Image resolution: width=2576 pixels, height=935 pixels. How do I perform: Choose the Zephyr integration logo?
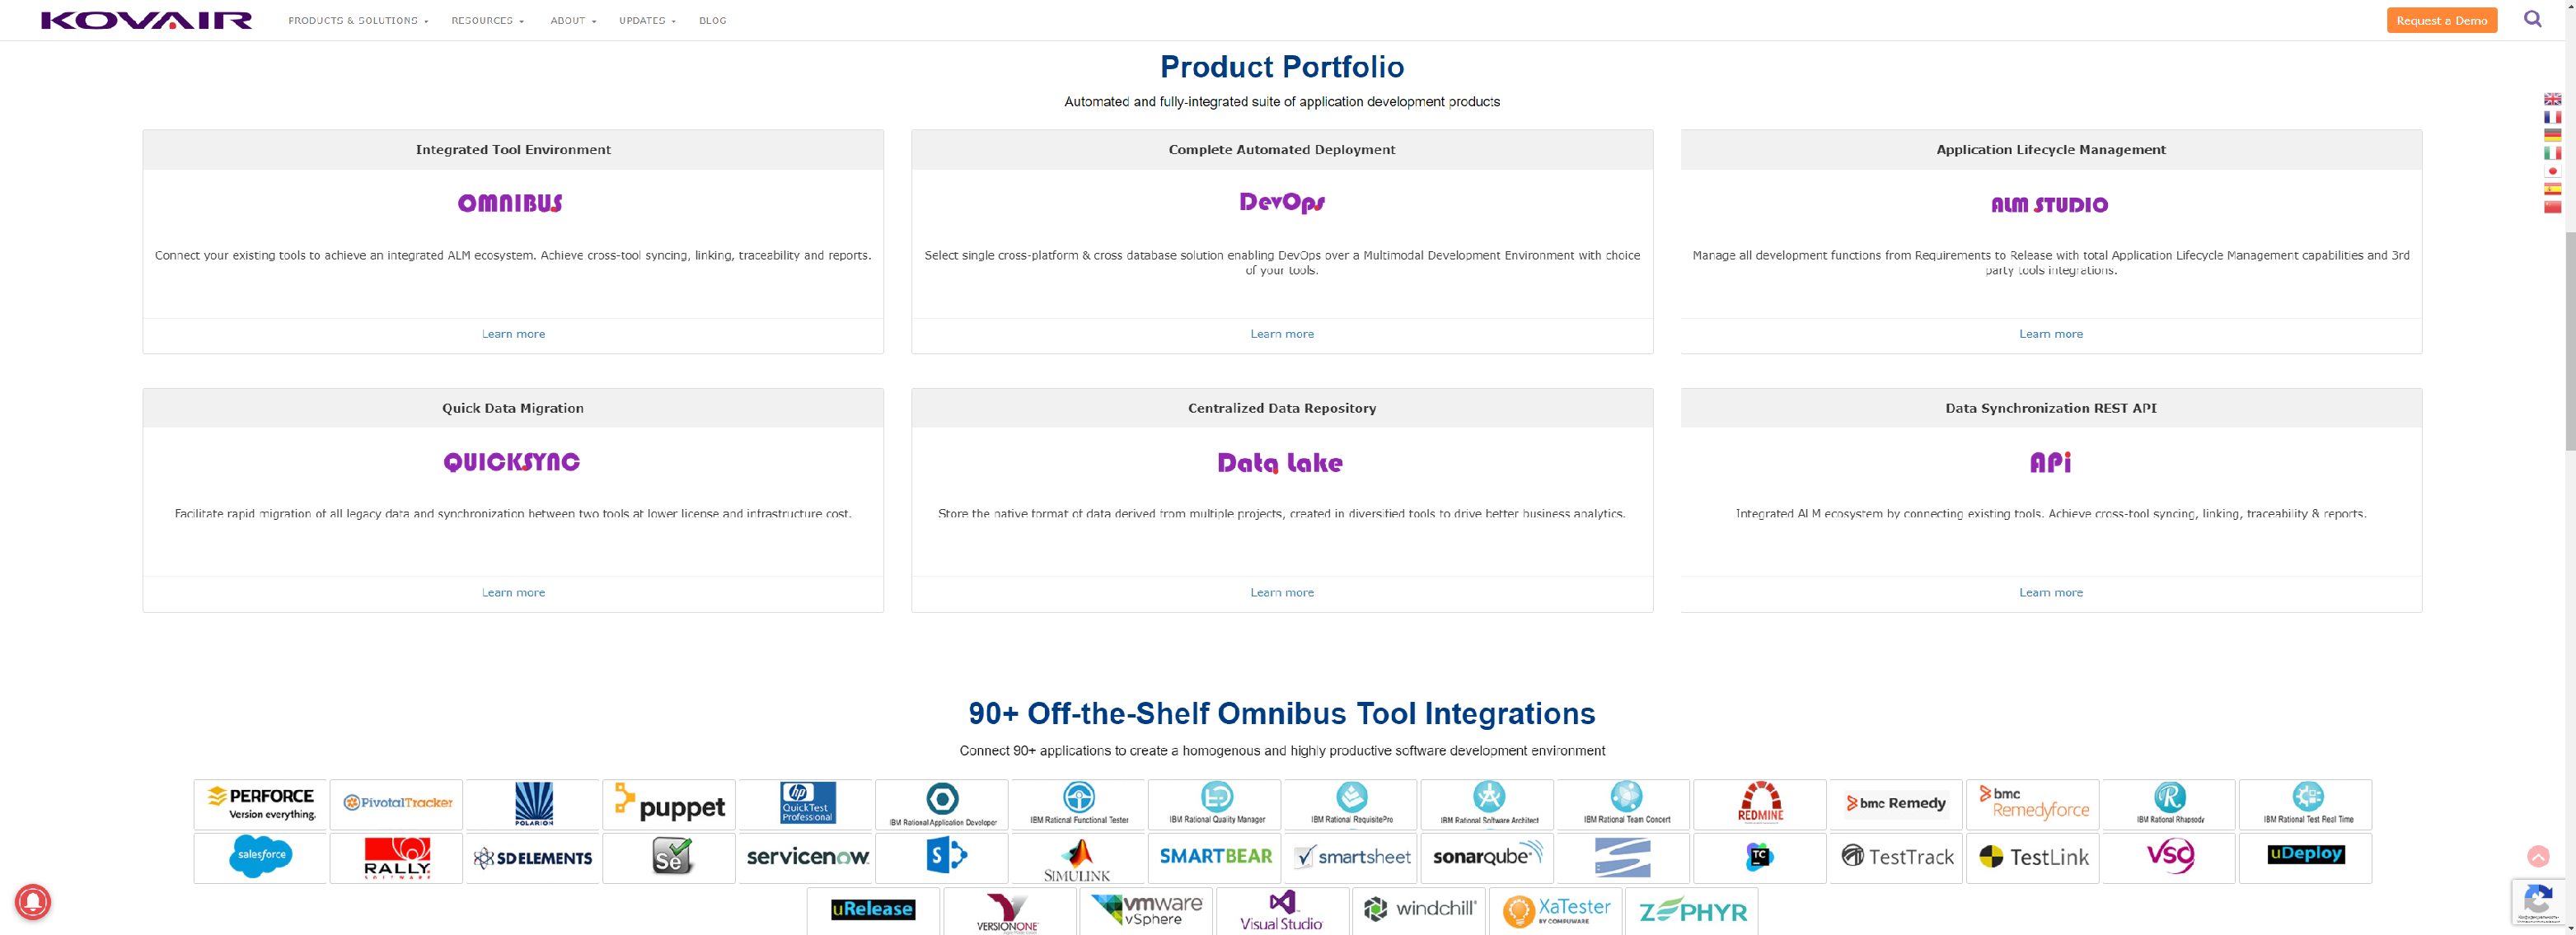(x=1692, y=911)
